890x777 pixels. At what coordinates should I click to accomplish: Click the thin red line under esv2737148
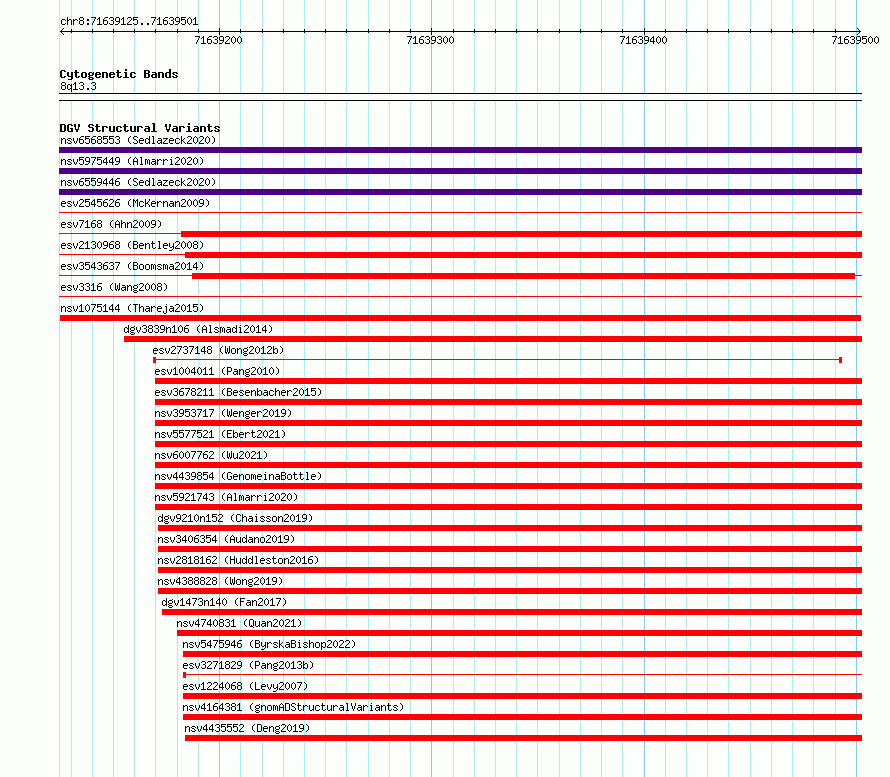coord(497,360)
